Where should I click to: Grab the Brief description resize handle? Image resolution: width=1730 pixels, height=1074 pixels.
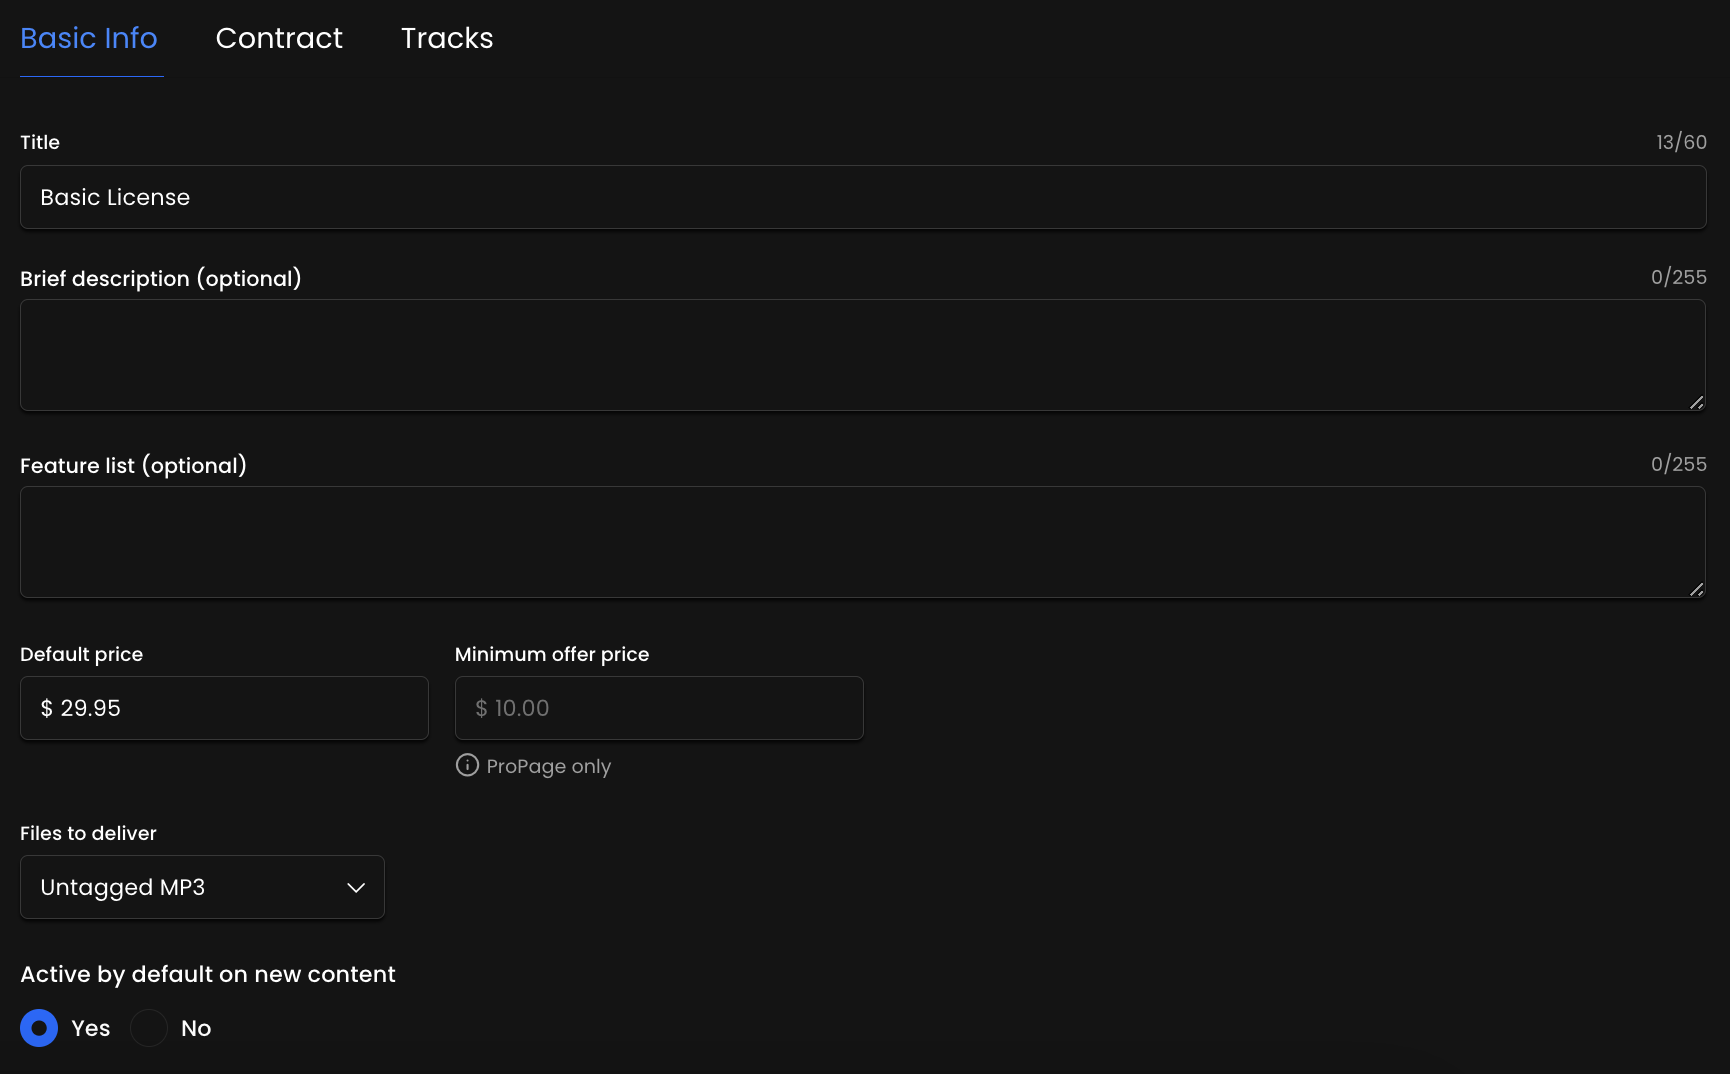click(x=1696, y=402)
